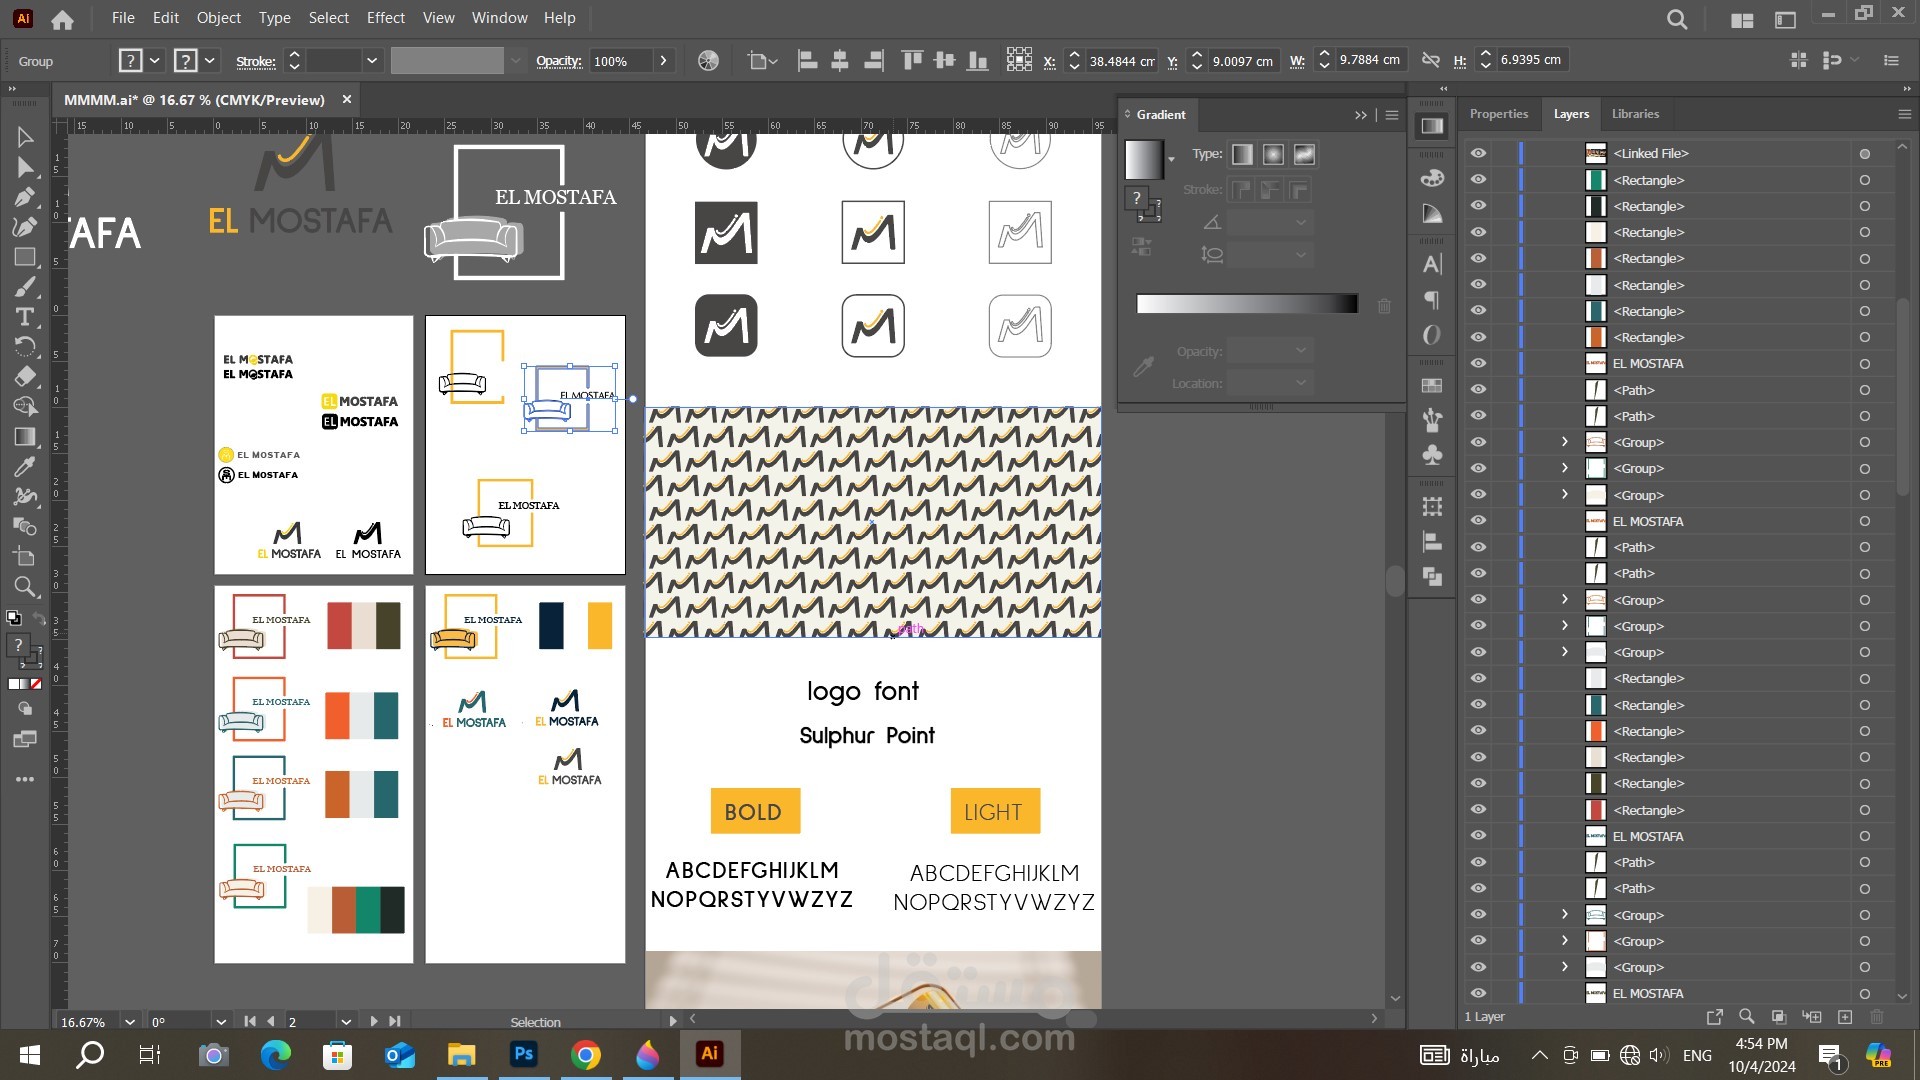This screenshot has width=1920, height=1080.
Task: Select the Zoom tool
Action: 25,587
